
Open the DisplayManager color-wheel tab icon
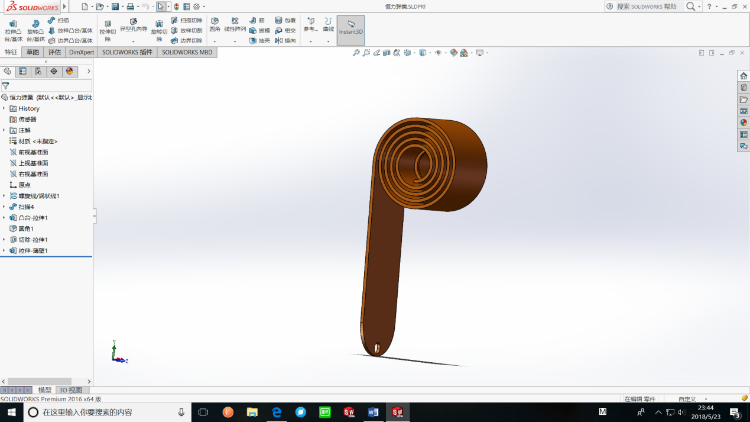tap(69, 71)
